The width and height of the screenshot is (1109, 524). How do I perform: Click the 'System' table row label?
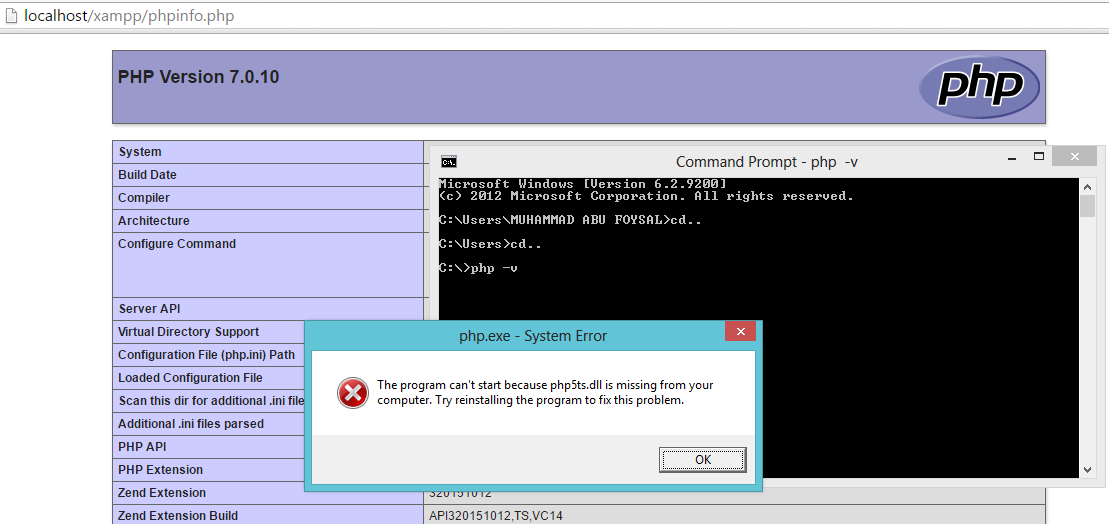coord(140,152)
